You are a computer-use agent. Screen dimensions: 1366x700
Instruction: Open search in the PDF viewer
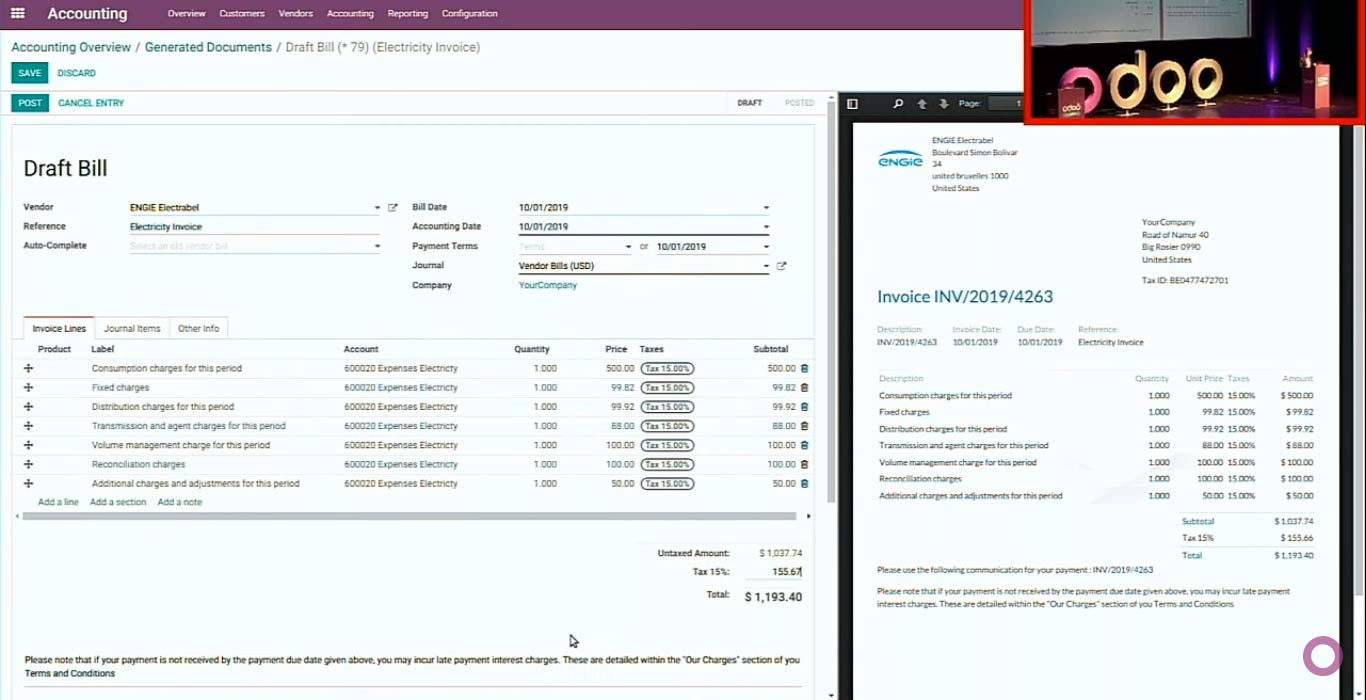898,103
